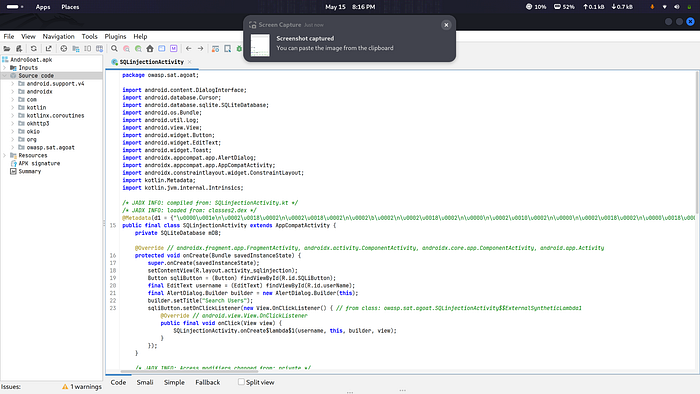
Task: Expand the Inputs tree node
Action: tap(5, 68)
